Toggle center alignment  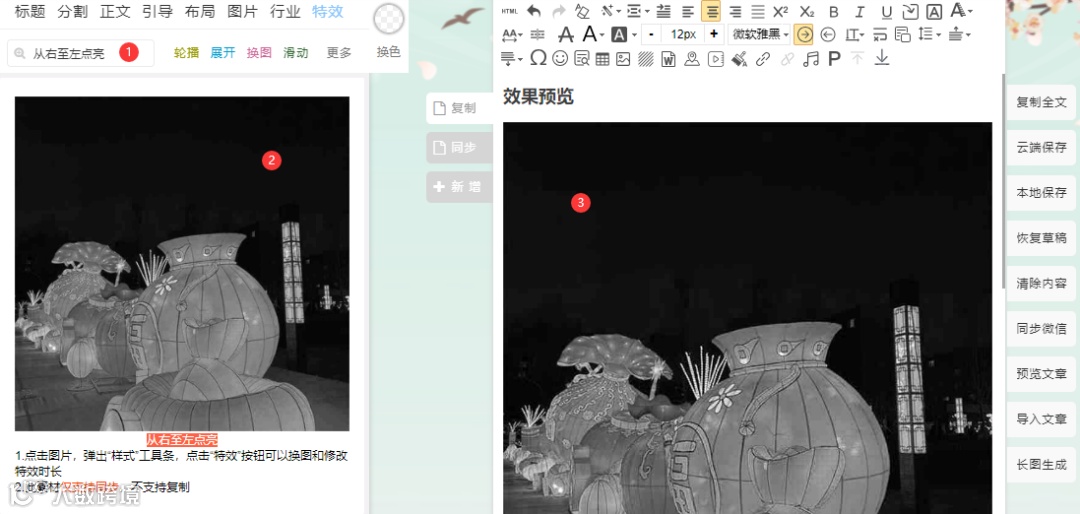click(711, 11)
